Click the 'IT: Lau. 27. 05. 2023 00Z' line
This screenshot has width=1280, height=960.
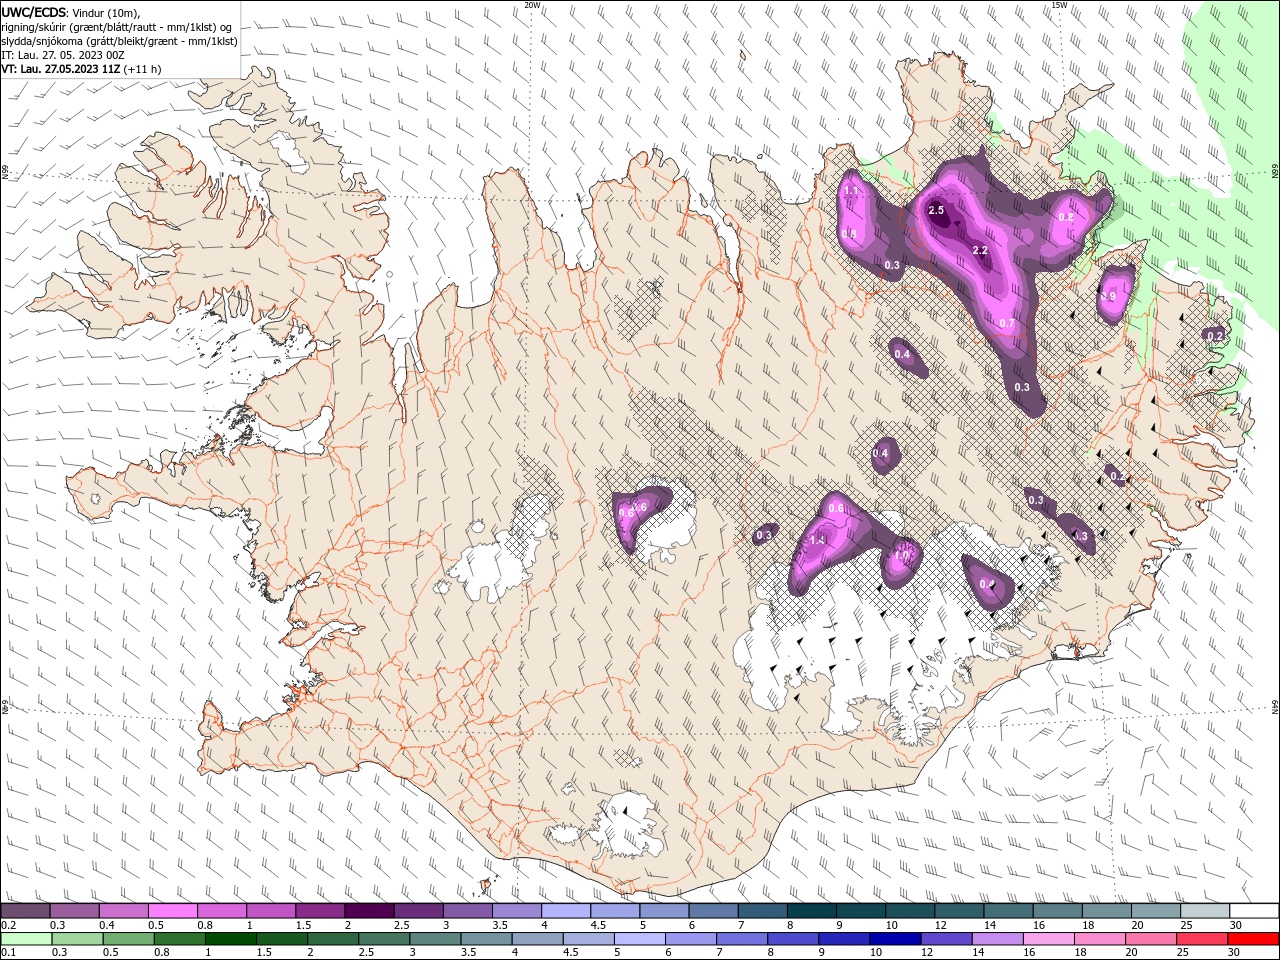[x=61, y=55]
